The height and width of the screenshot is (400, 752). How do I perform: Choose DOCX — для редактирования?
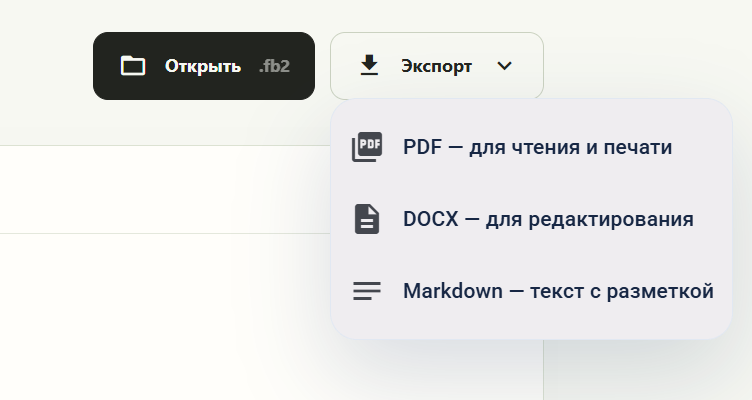(531, 219)
